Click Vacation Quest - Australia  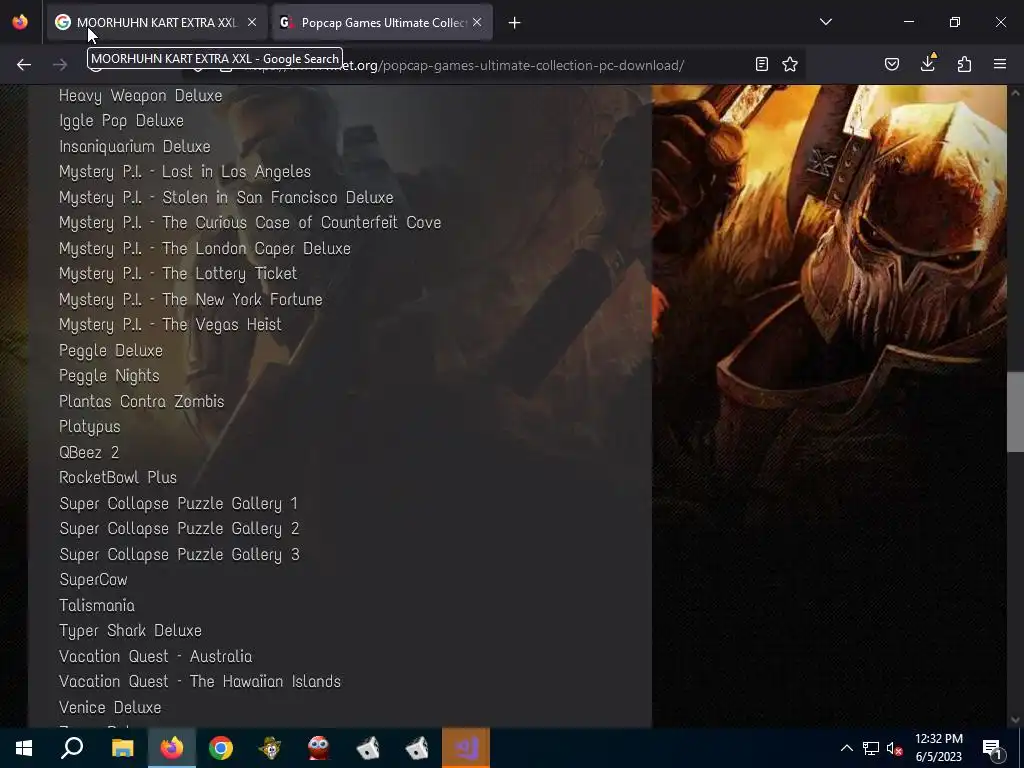coord(155,656)
